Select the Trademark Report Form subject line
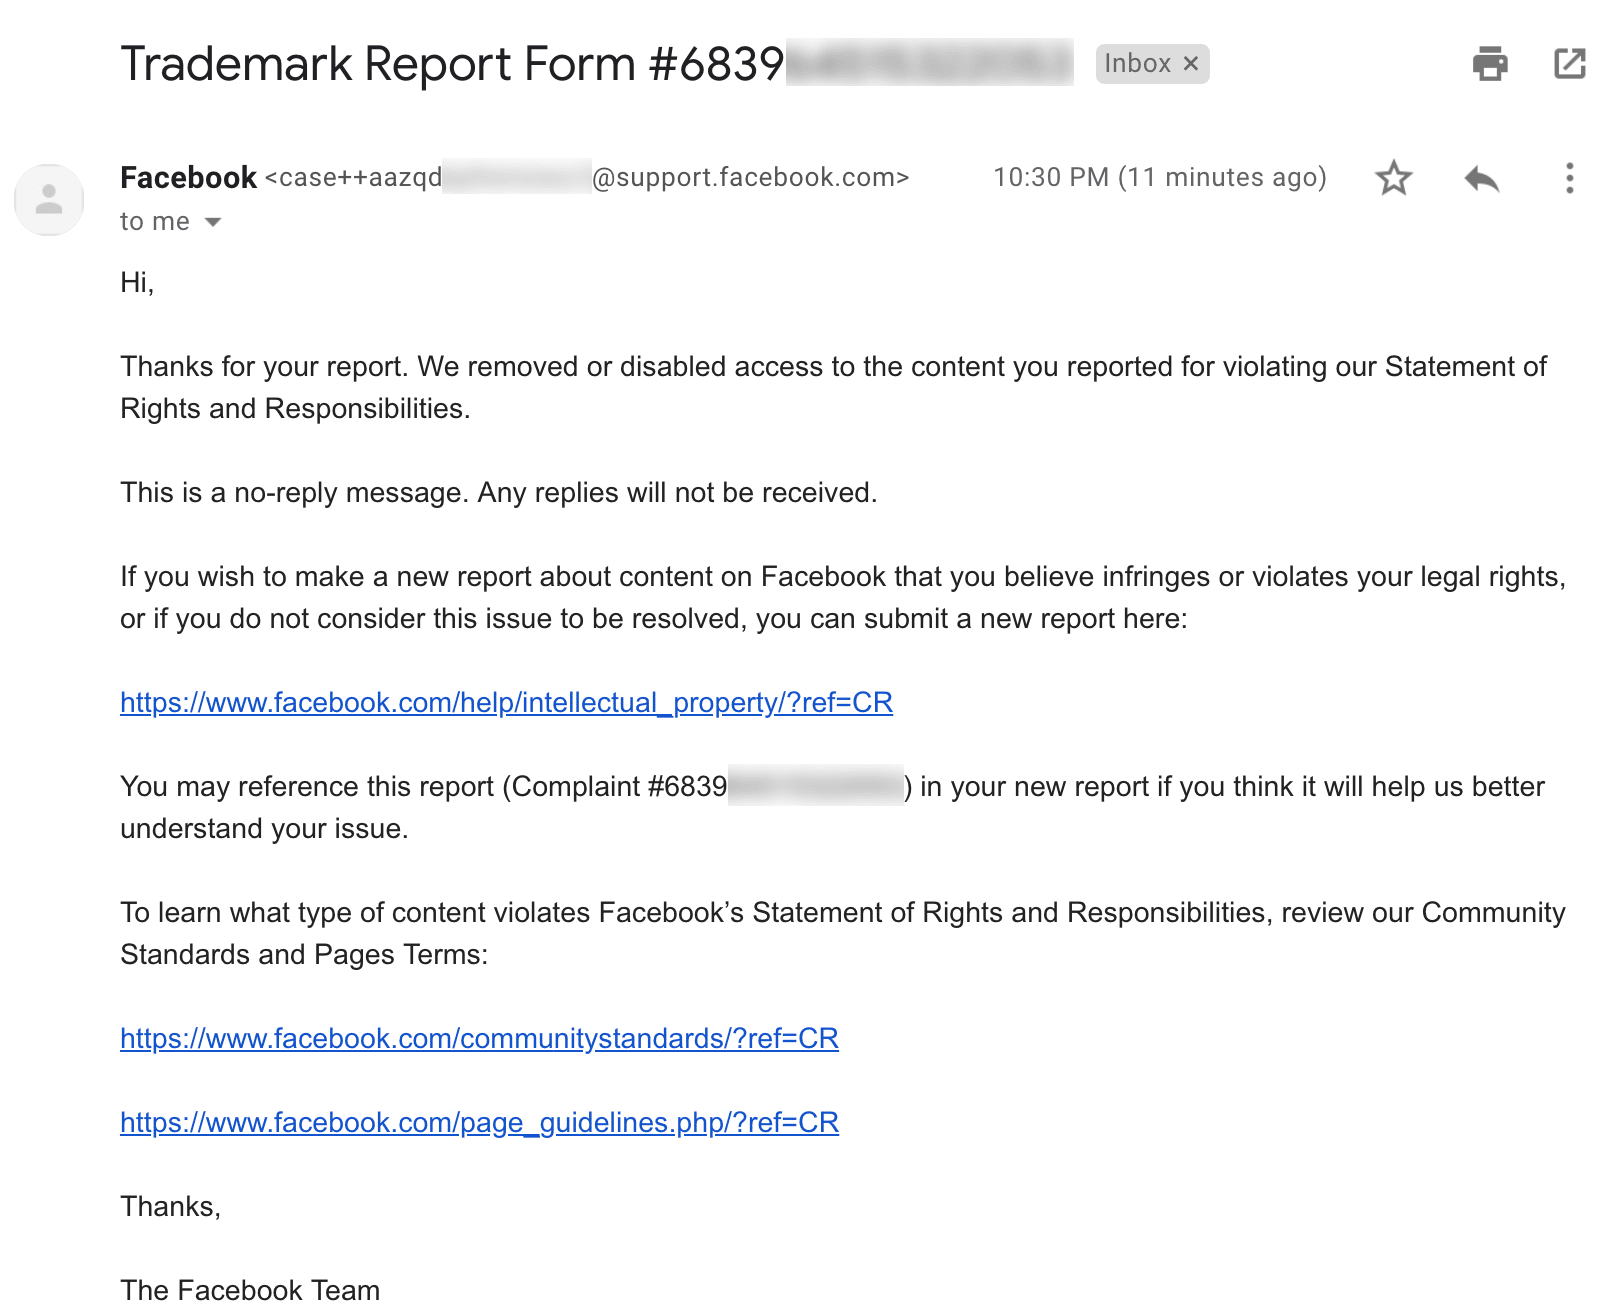Image resolution: width=1620 pixels, height=1314 pixels. [450, 63]
